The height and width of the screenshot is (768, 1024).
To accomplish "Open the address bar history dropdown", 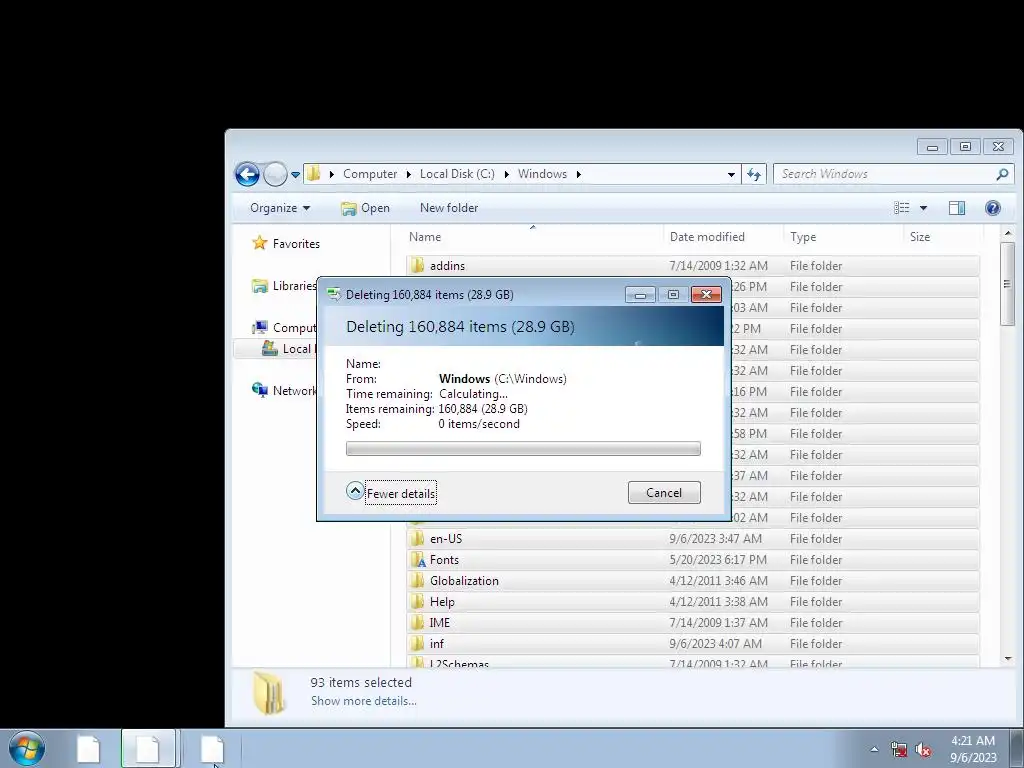I will pos(731,174).
